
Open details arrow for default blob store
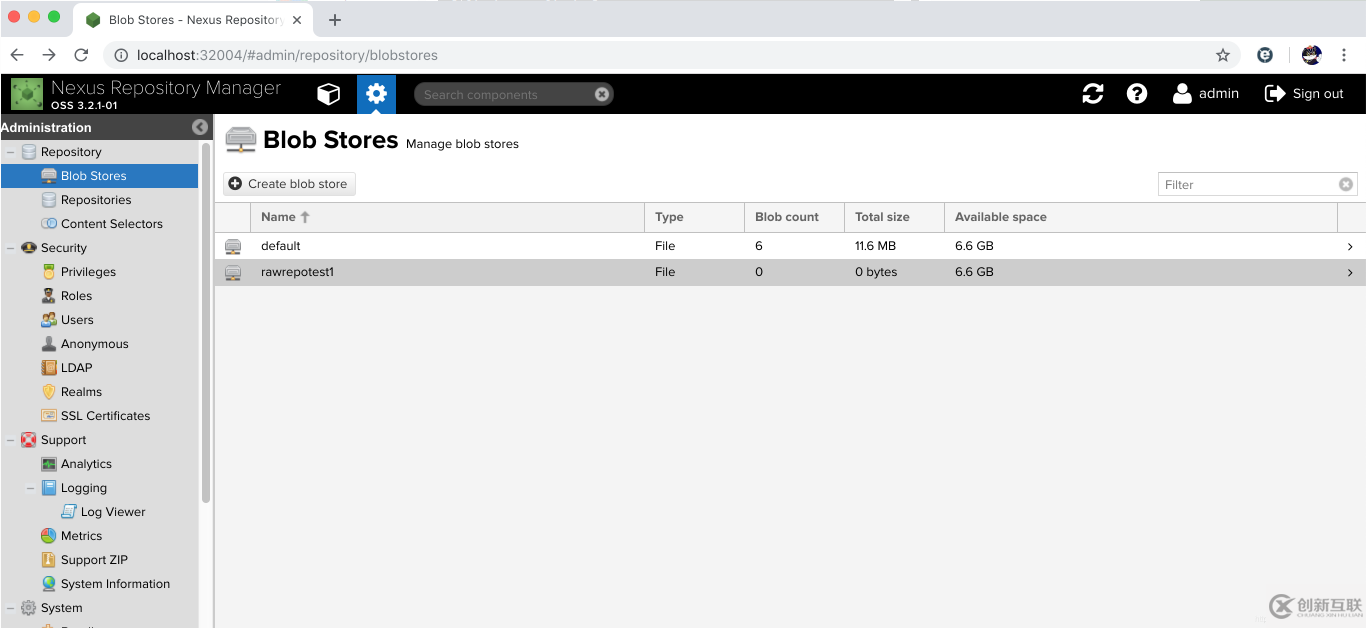click(1350, 246)
